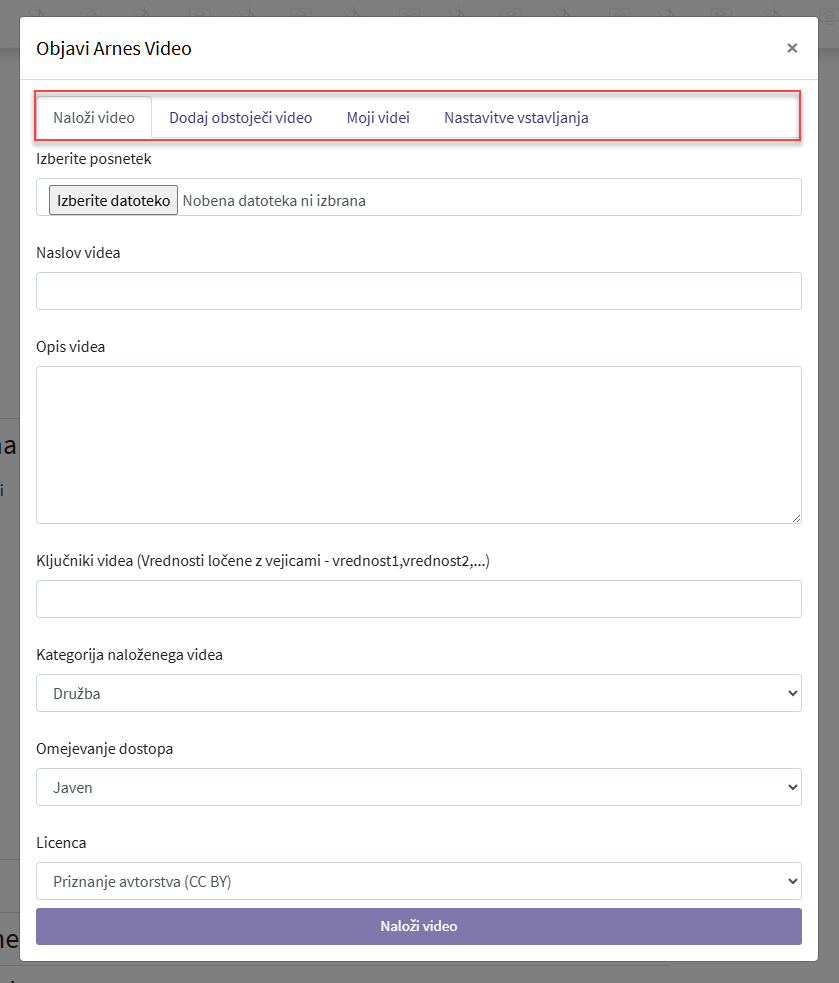This screenshot has height=983, width=839.
Task: Switch to the Naloži video tab
Action: pyautogui.click(x=94, y=117)
